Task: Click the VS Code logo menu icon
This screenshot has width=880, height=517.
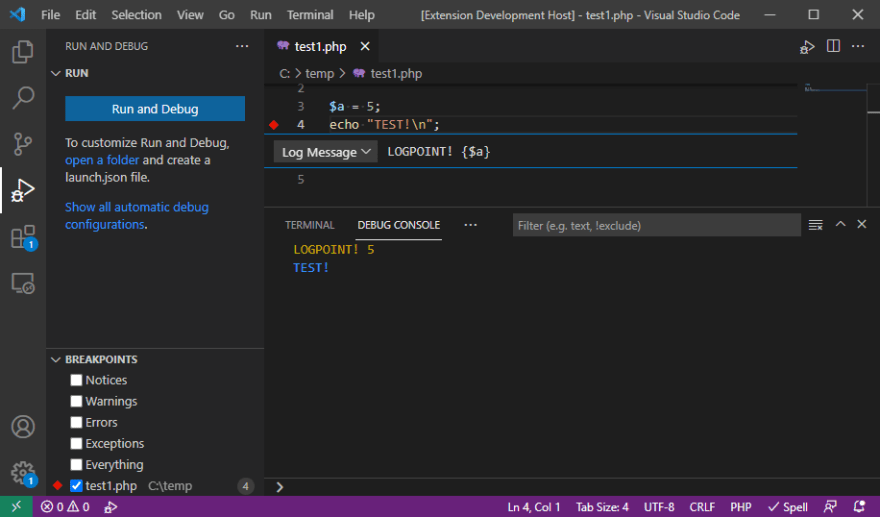Action: (17, 15)
